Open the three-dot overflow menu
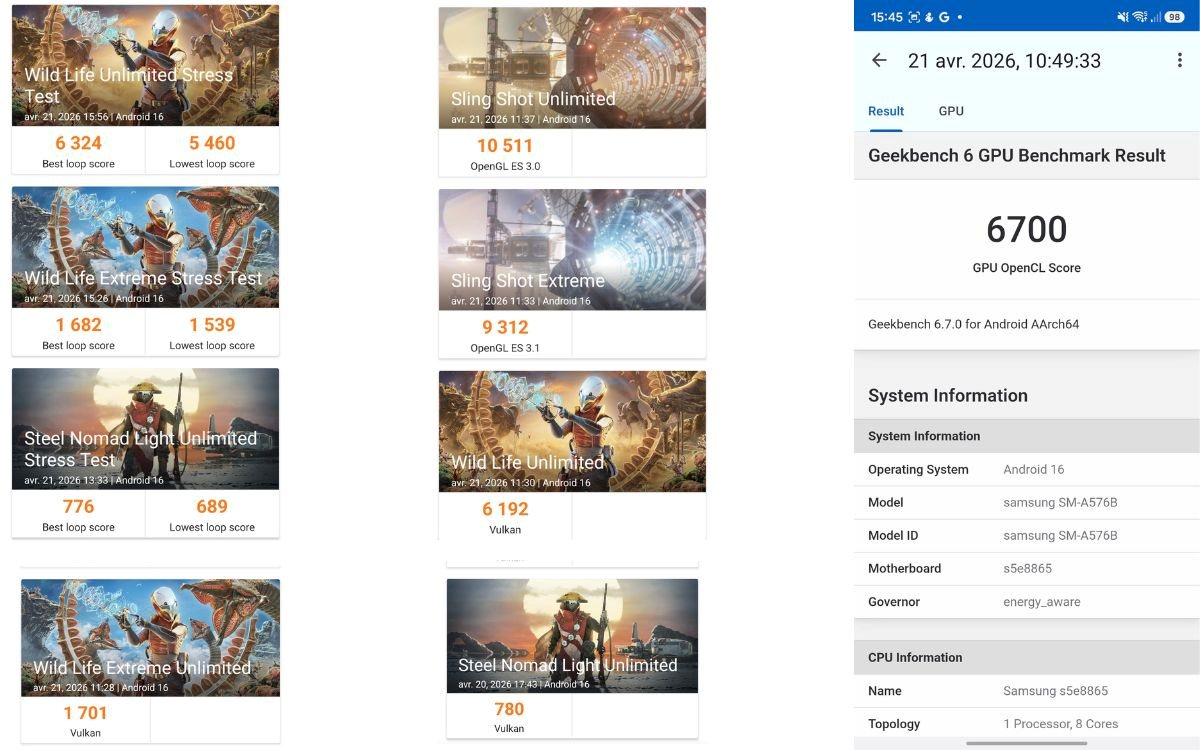The image size is (1200, 750). pos(1180,61)
